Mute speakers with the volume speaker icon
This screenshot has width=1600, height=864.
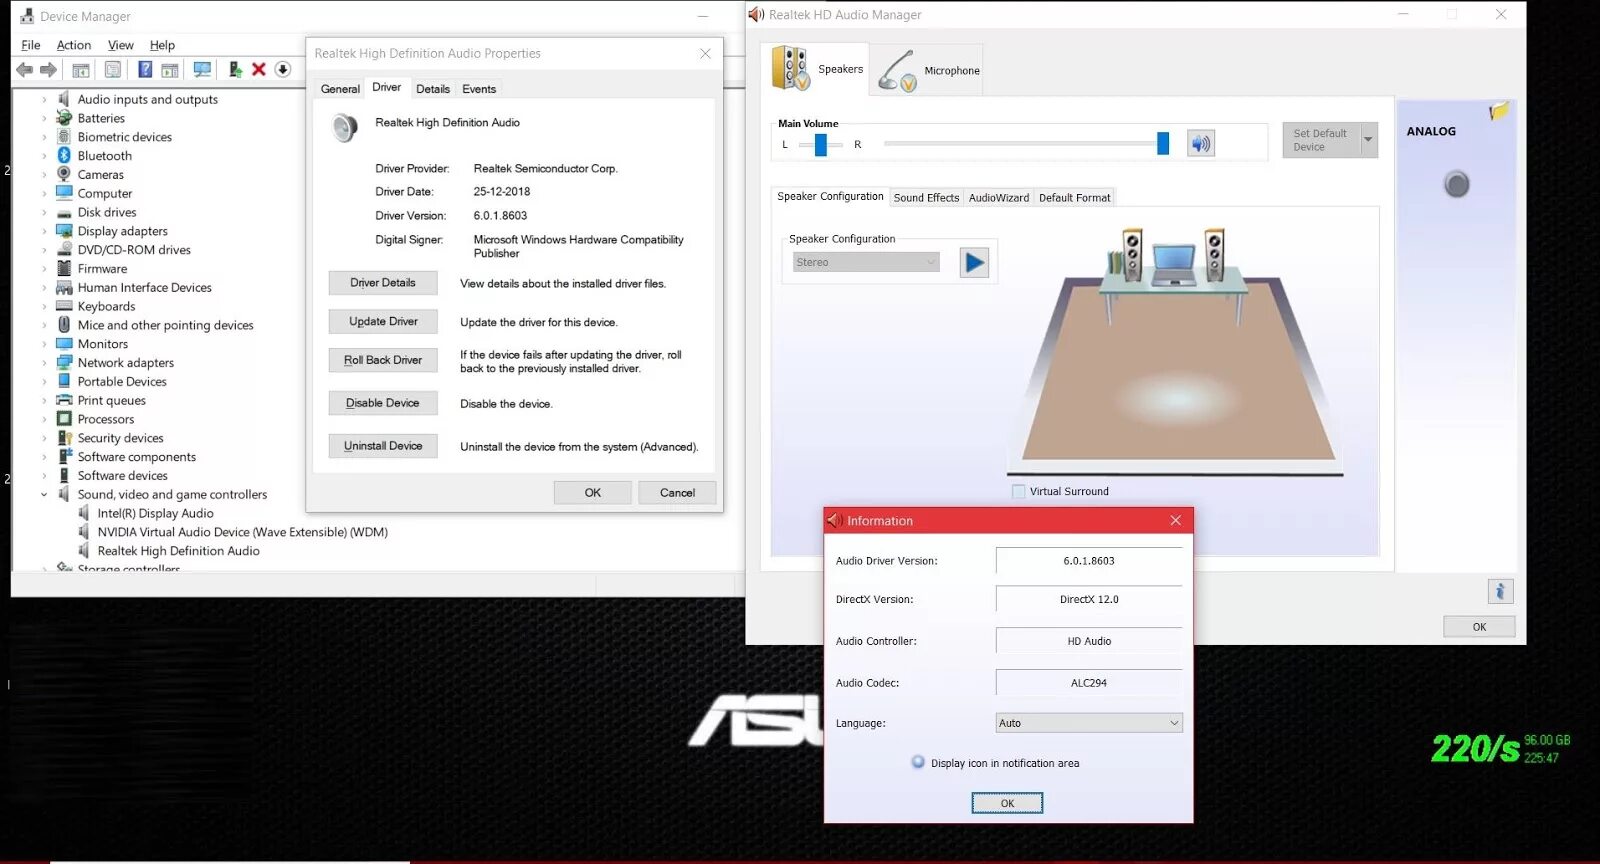tap(1201, 144)
